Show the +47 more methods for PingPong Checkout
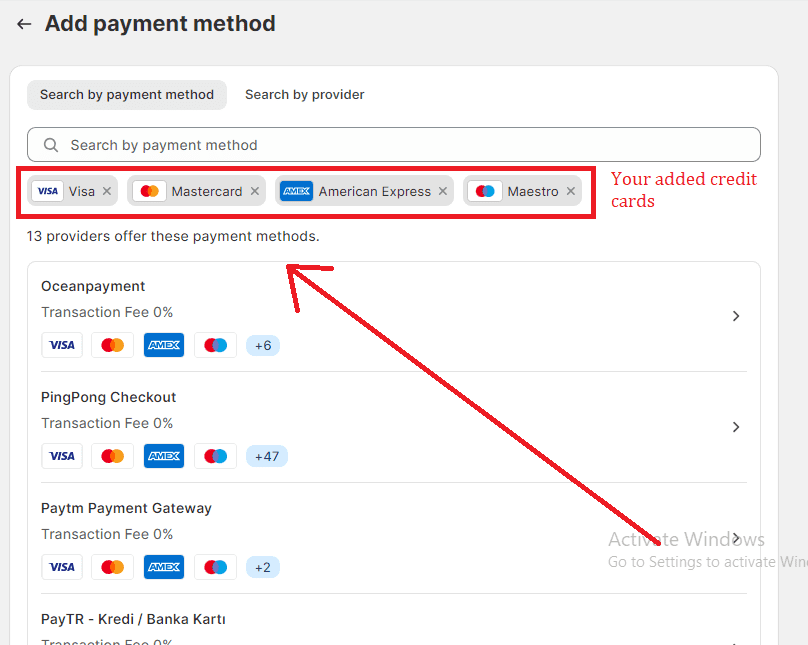This screenshot has width=808, height=645. (266, 456)
